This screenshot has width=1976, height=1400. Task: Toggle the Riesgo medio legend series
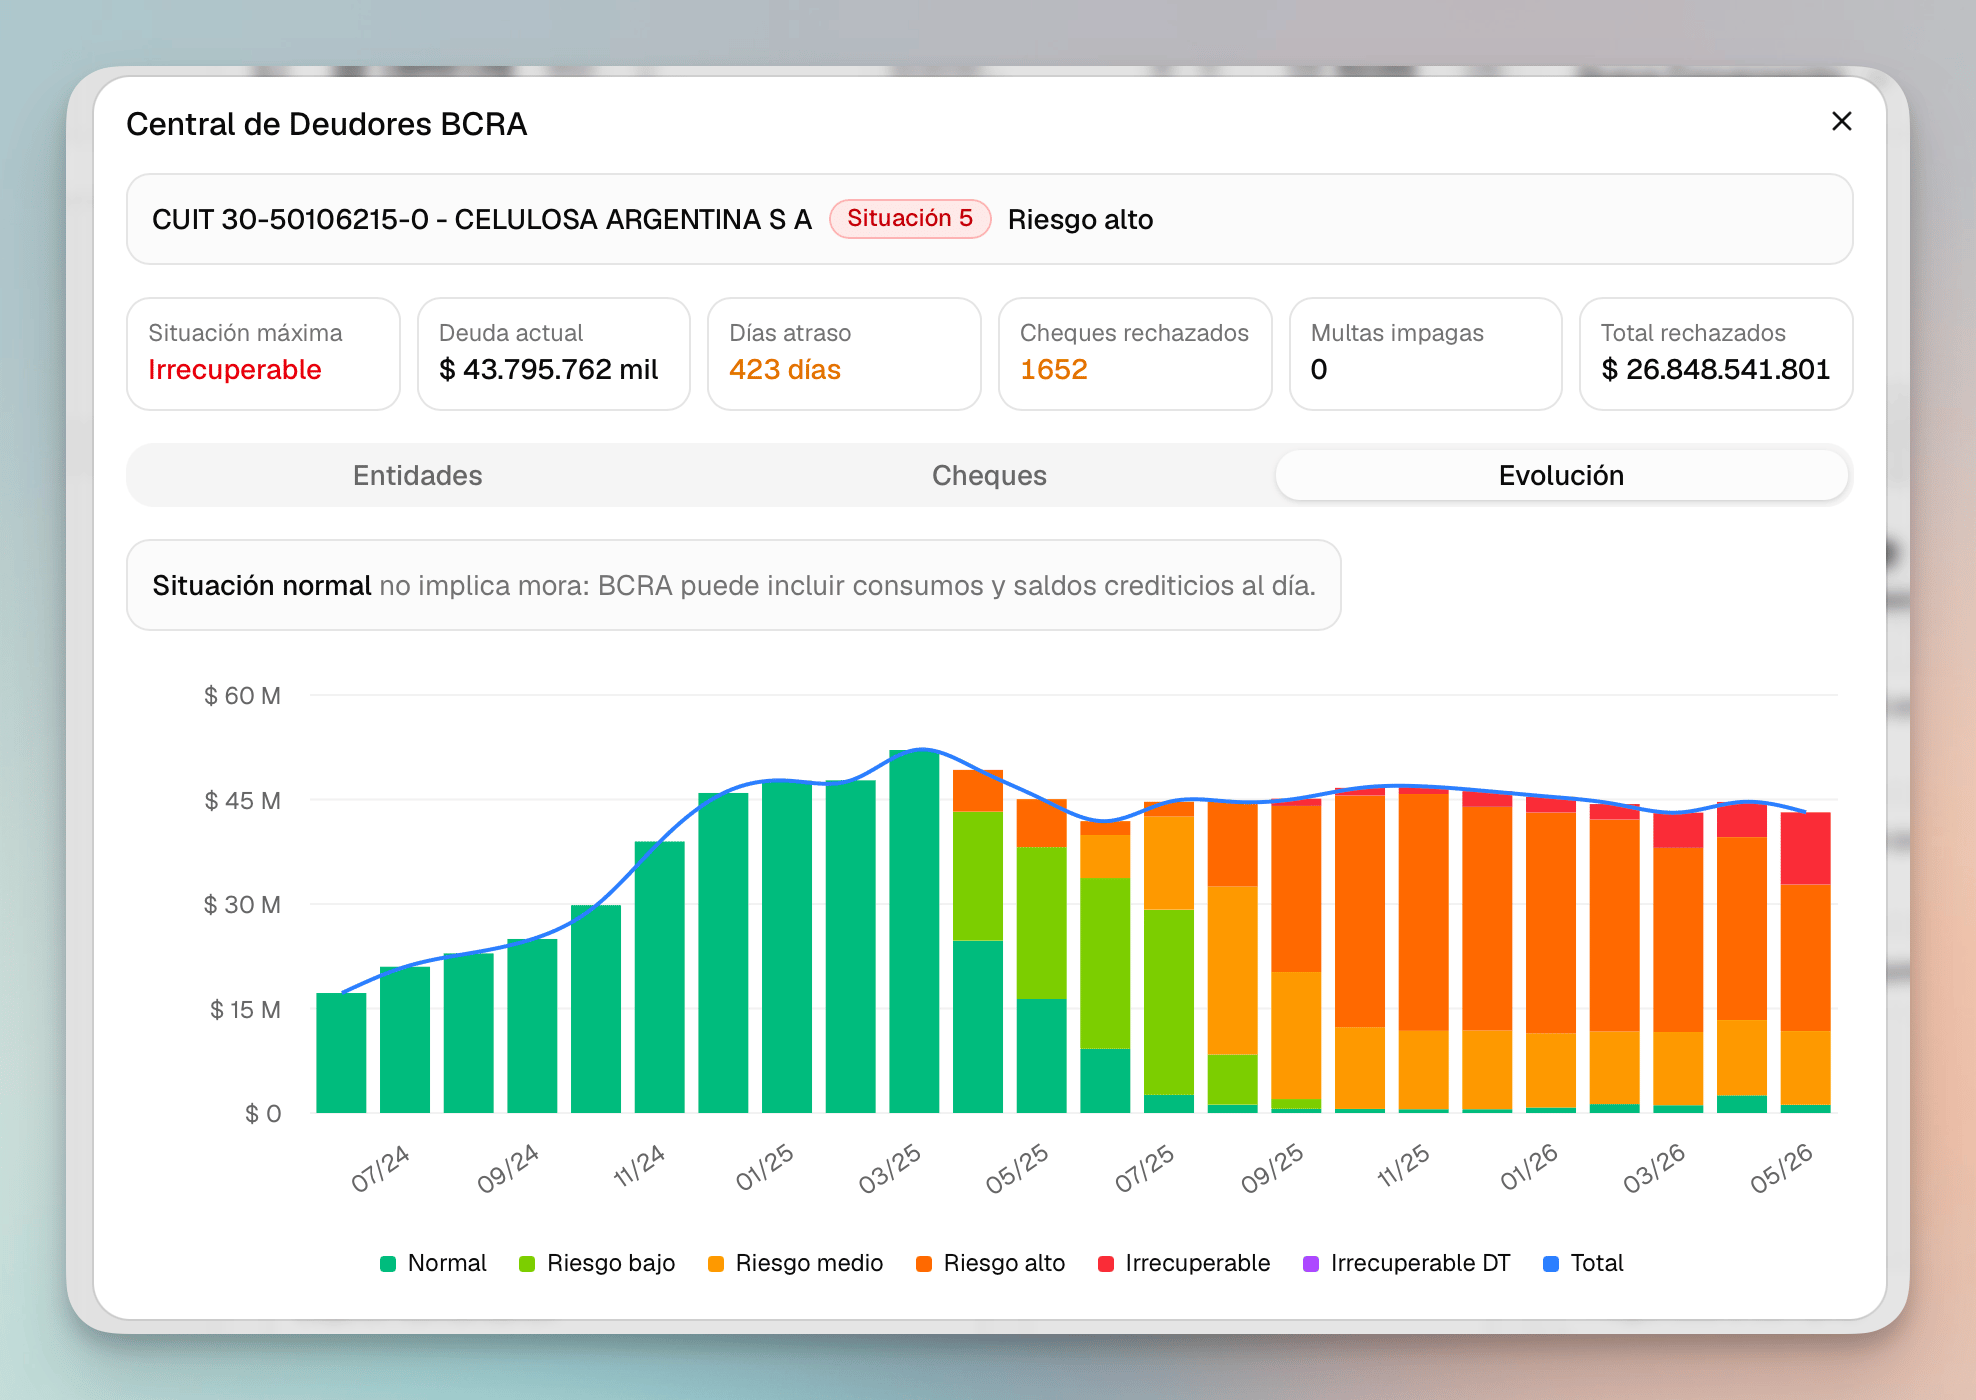795,1263
